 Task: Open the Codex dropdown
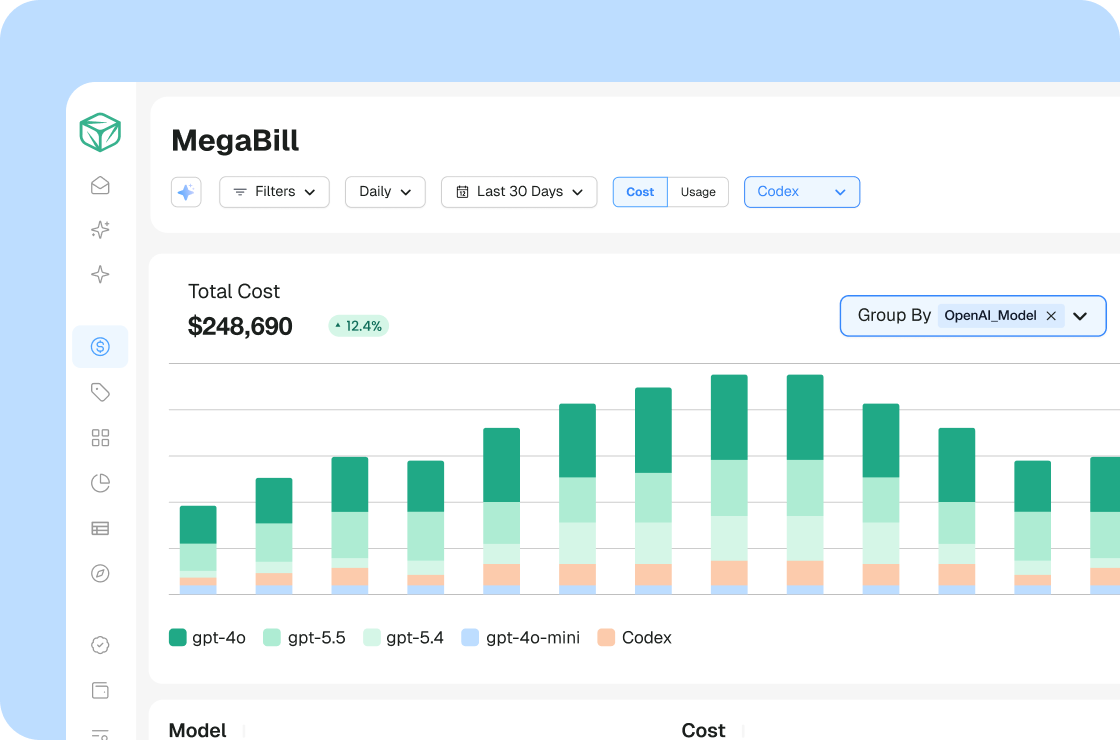click(x=802, y=192)
